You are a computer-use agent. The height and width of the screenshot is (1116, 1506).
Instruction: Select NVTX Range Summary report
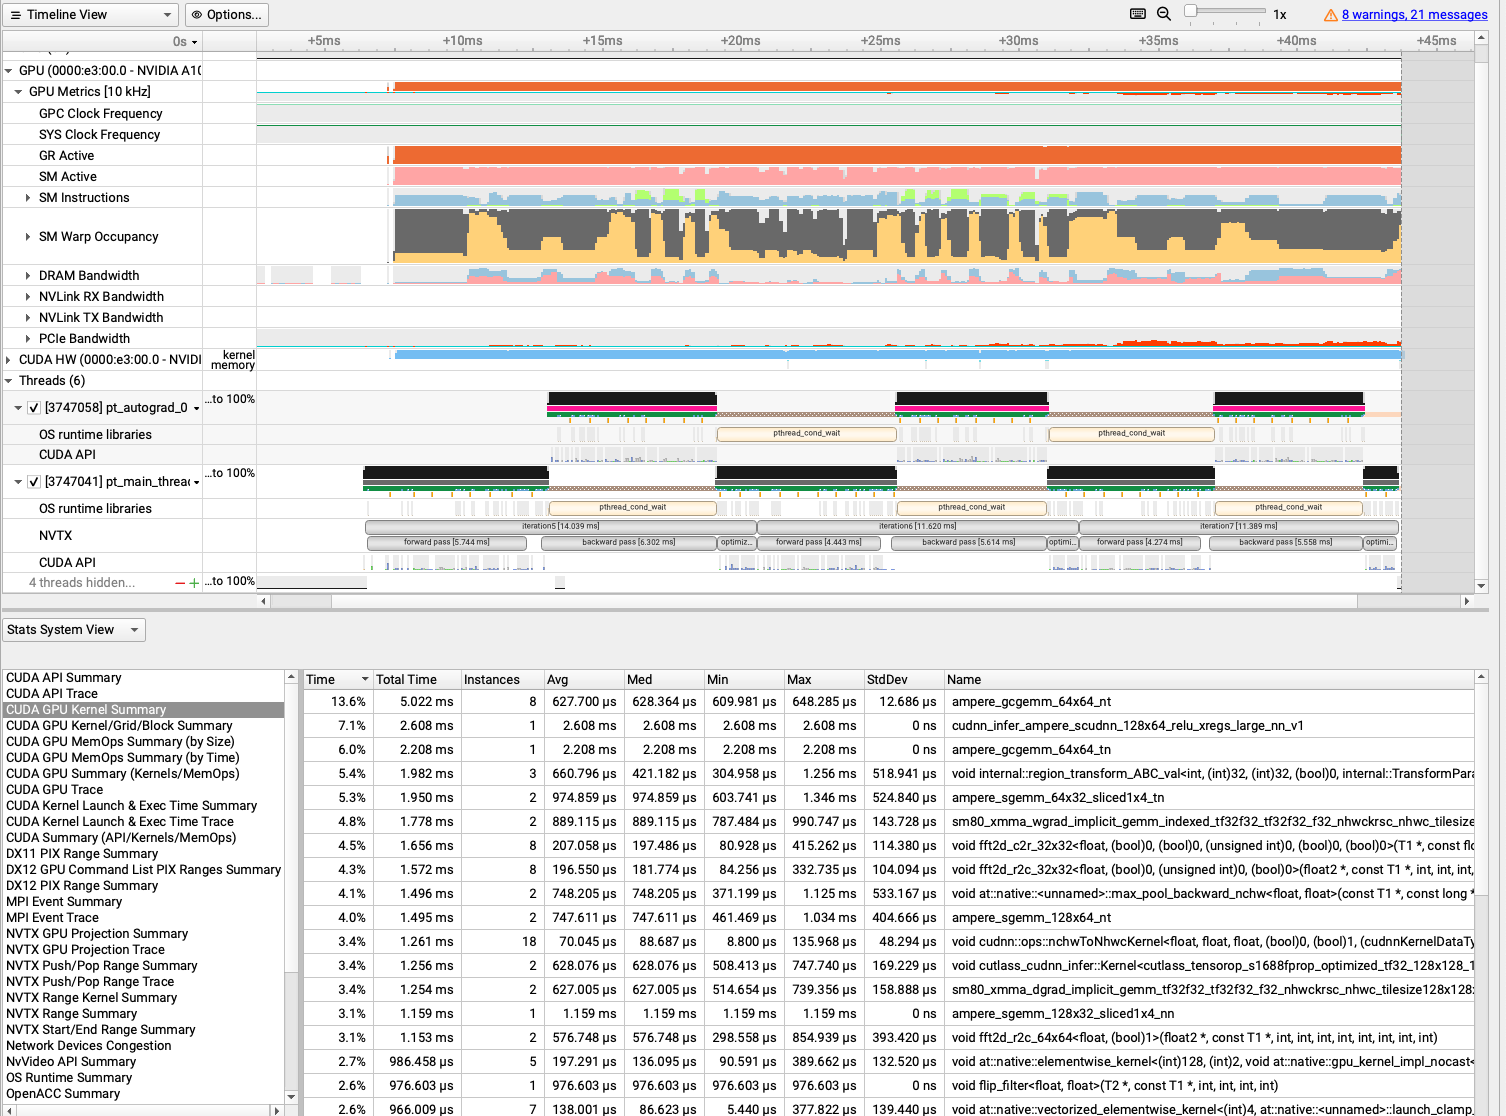[72, 1014]
